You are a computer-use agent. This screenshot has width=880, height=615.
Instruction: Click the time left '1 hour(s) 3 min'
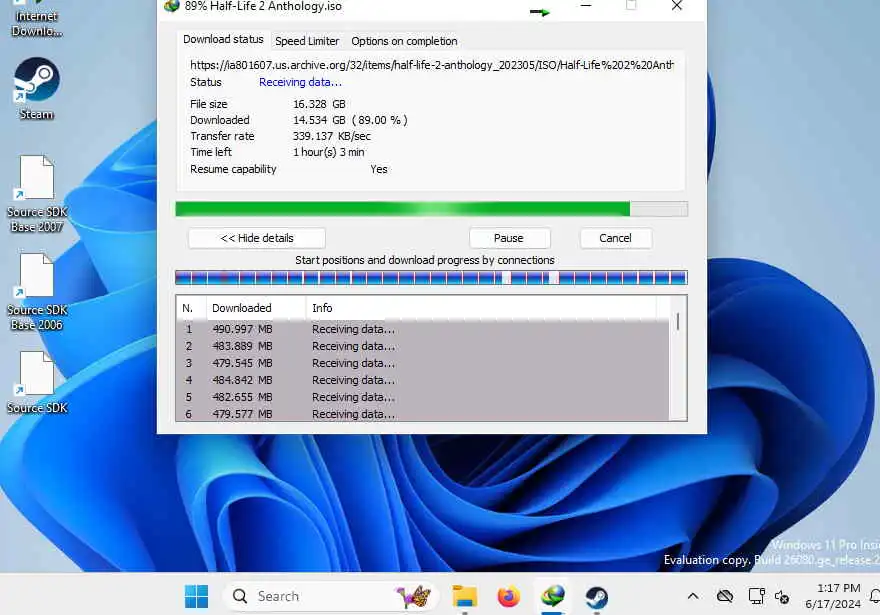point(328,152)
